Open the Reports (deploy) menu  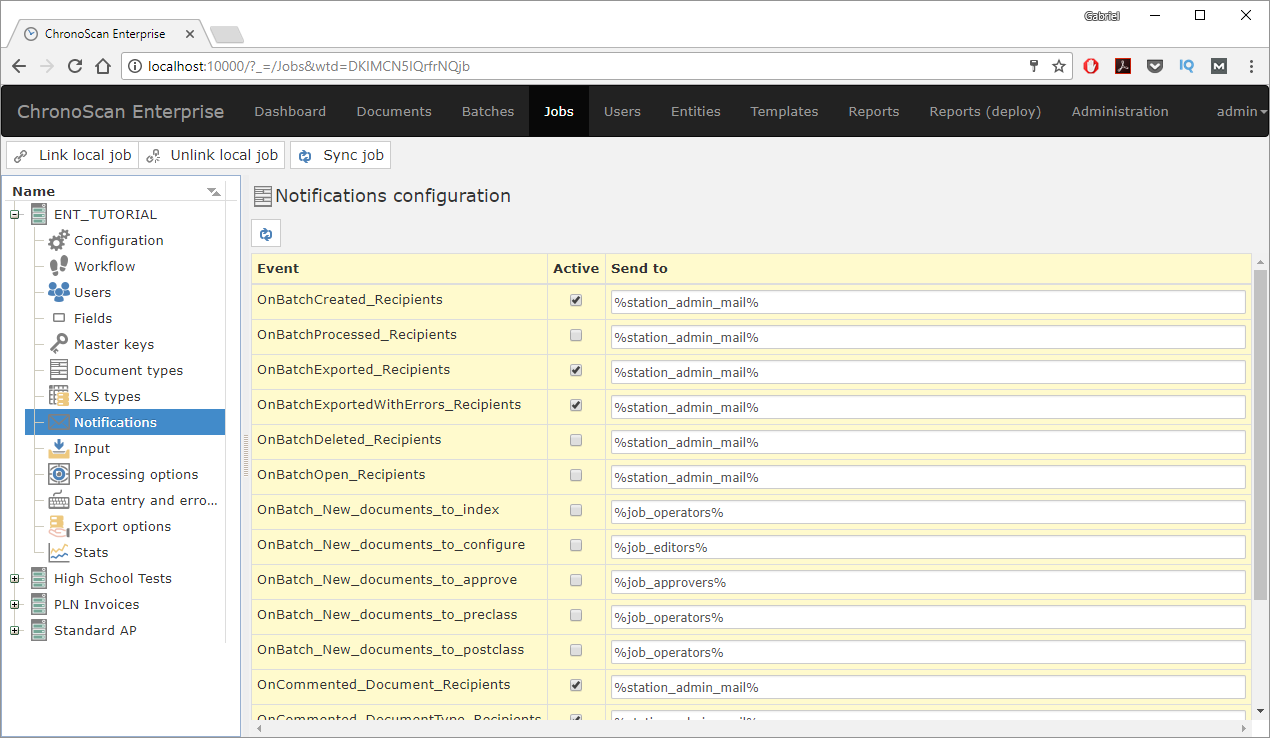tap(985, 111)
